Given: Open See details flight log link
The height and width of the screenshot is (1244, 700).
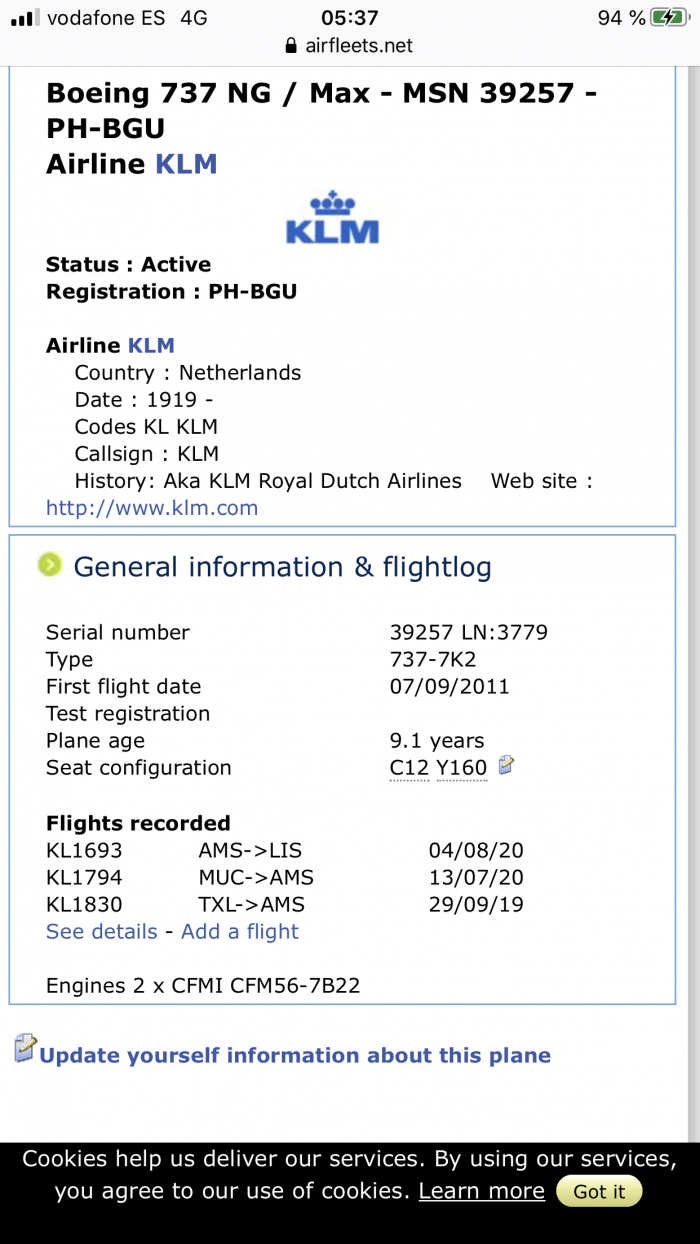Looking at the screenshot, I should point(102,932).
